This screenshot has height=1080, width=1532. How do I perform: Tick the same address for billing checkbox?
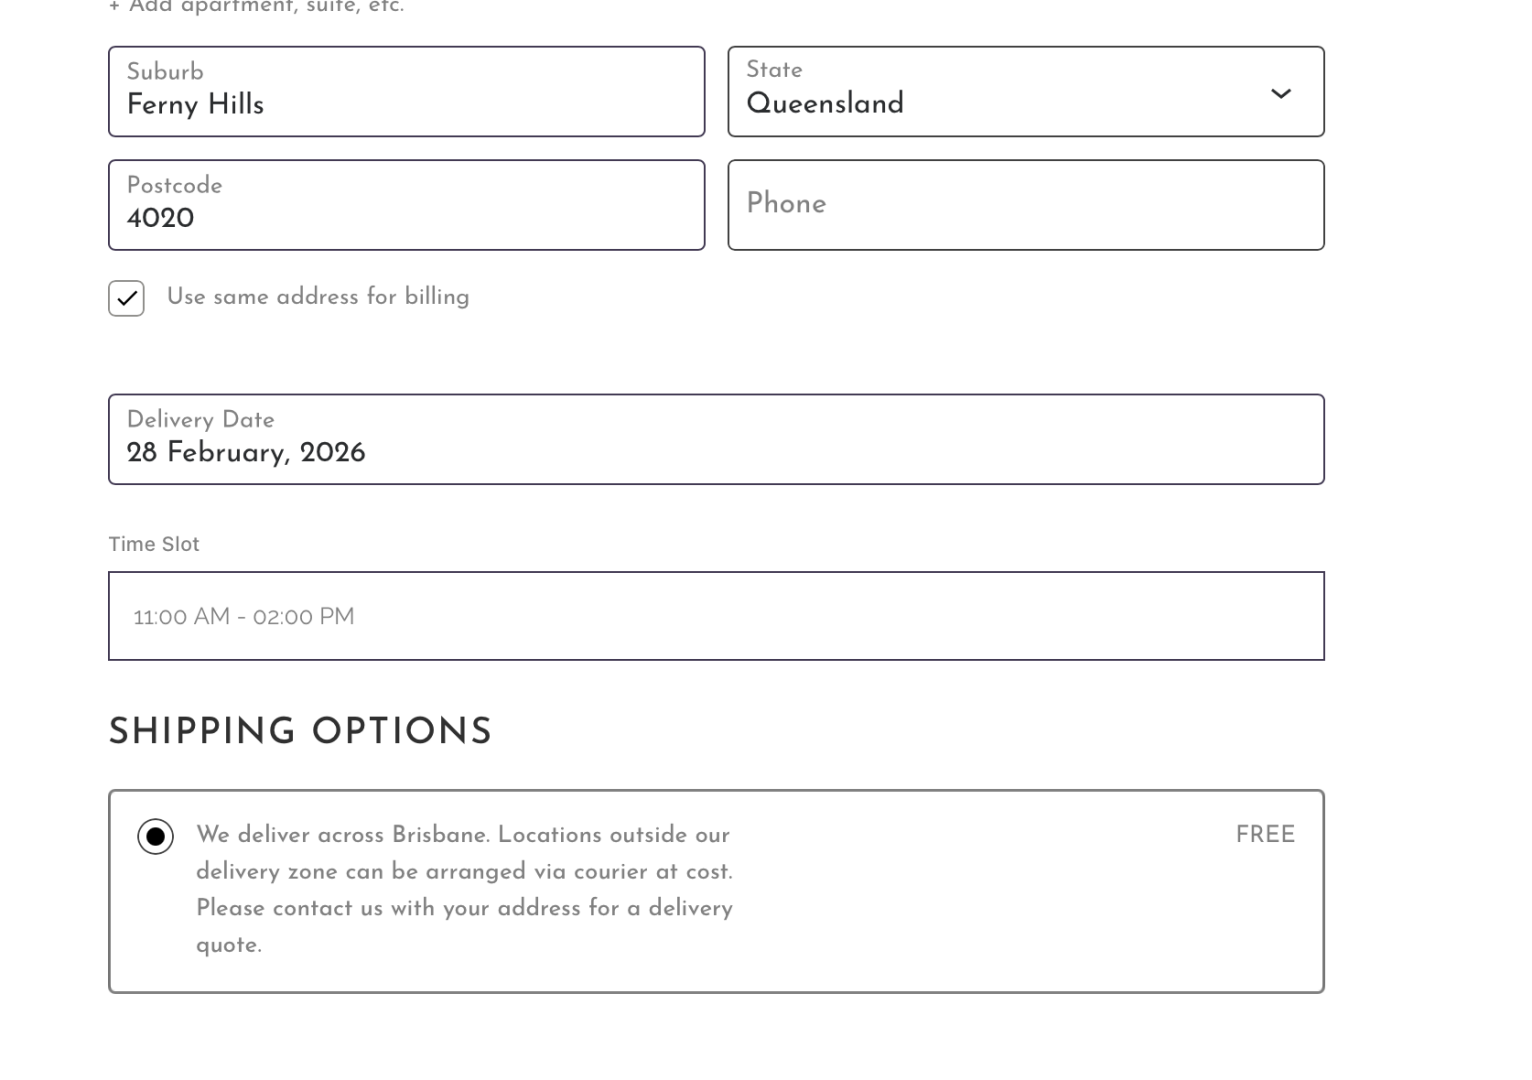point(127,298)
